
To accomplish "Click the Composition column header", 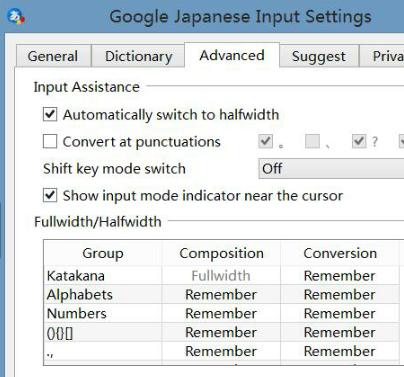I will coord(221,253).
